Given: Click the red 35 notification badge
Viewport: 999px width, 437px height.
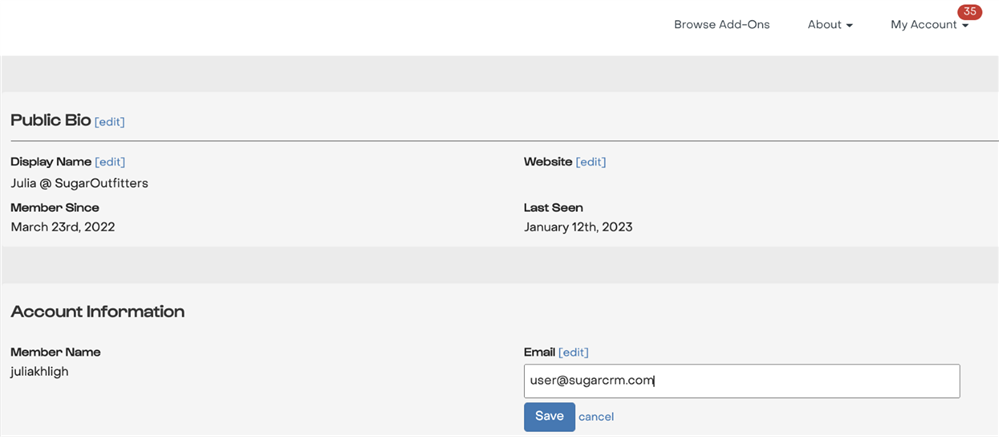Looking at the screenshot, I should tap(969, 12).
